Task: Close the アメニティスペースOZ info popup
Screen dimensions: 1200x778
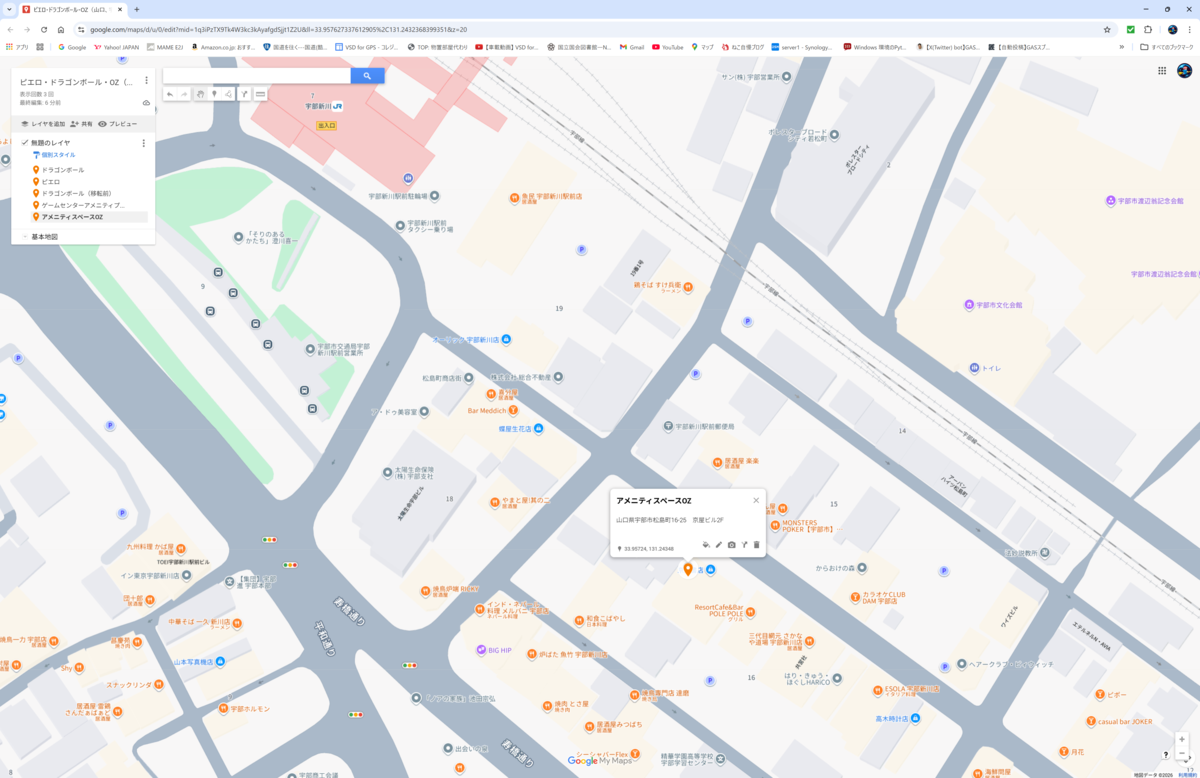Action: tap(756, 500)
